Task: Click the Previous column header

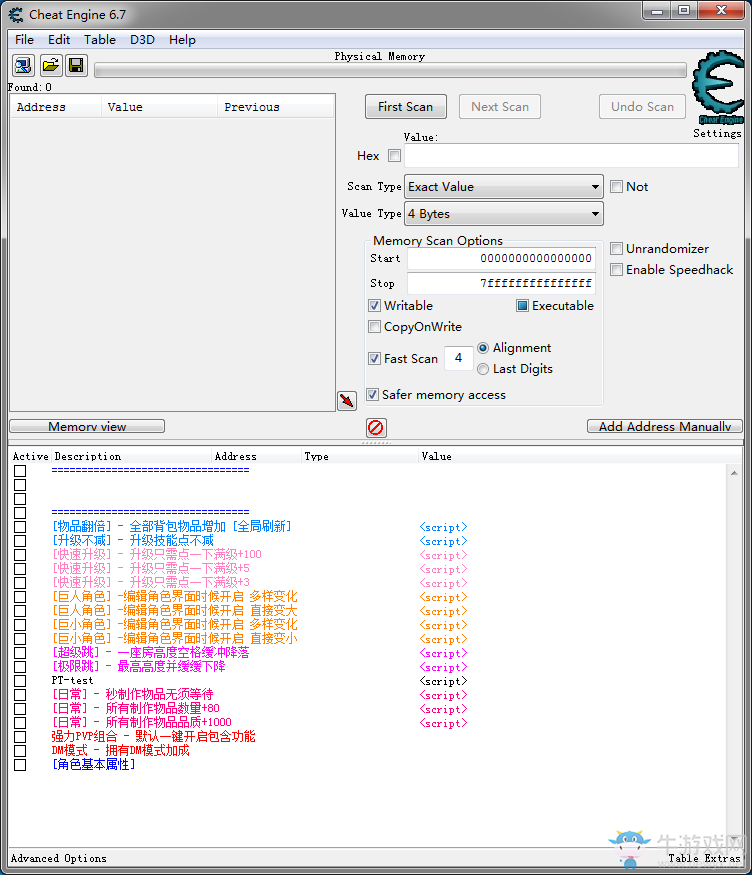Action: pos(275,107)
